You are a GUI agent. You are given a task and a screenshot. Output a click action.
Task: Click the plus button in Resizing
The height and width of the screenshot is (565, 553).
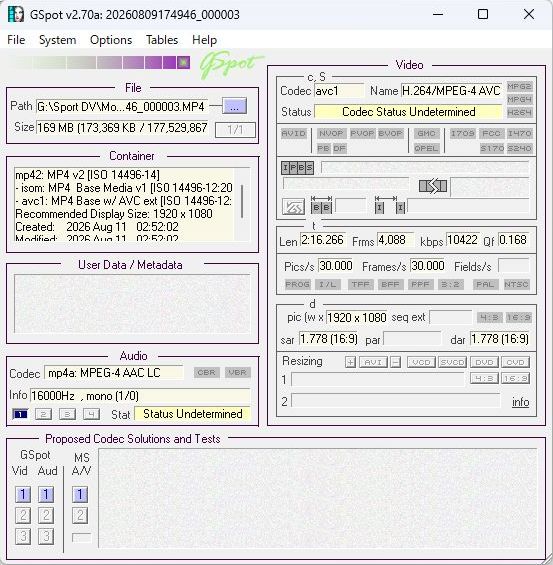pyautogui.click(x=350, y=362)
